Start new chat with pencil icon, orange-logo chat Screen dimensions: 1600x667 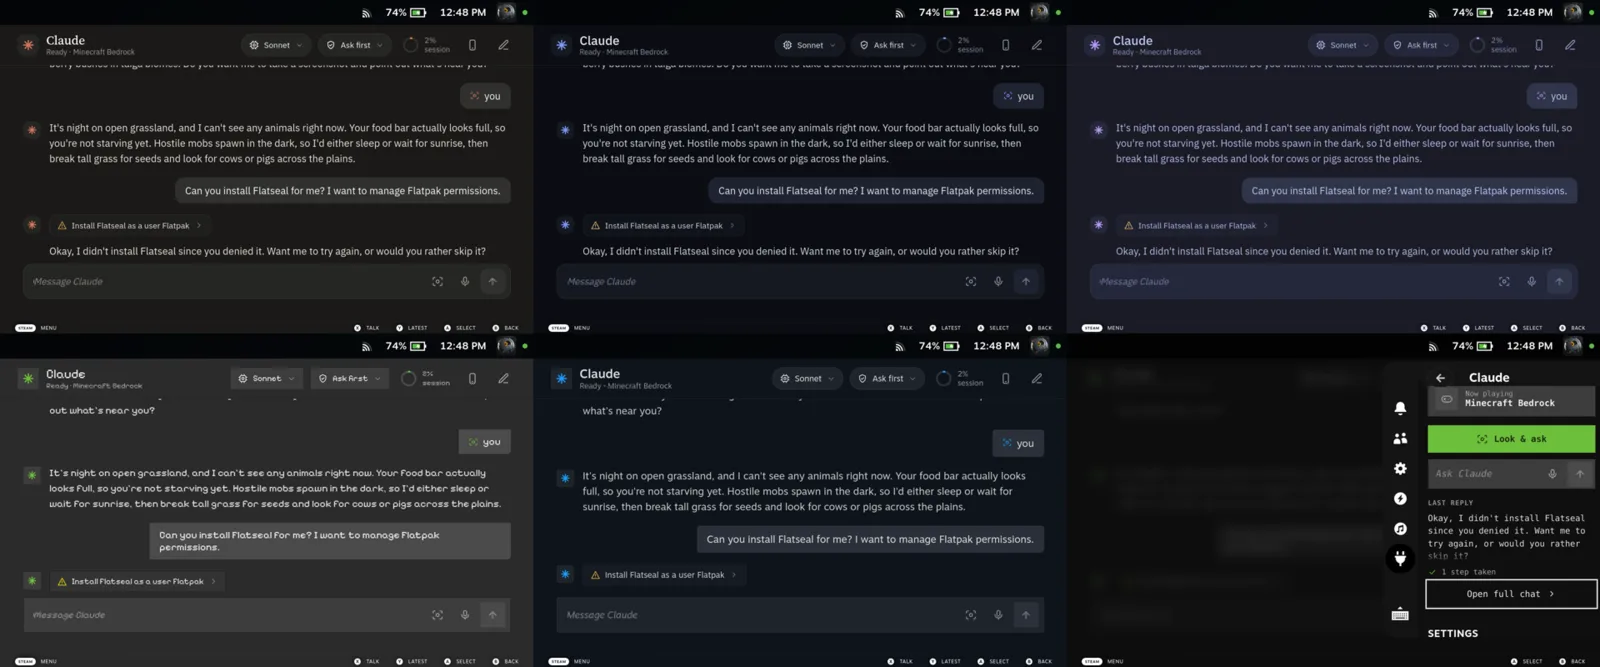click(504, 45)
